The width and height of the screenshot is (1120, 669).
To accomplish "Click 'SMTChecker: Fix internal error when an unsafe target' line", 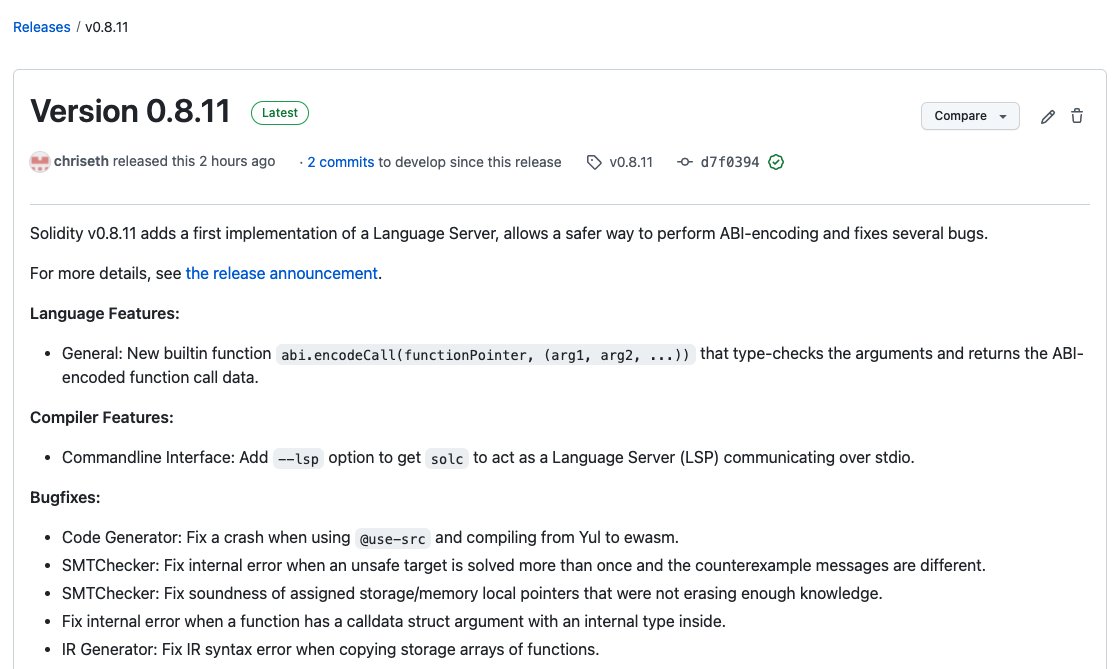I will click(x=524, y=565).
